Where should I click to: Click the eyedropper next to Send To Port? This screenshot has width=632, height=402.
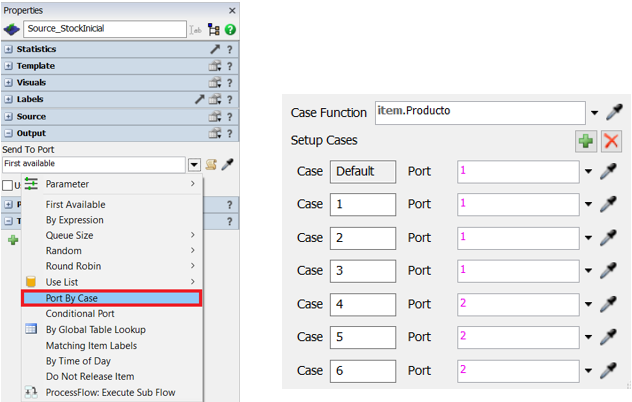coord(227,164)
